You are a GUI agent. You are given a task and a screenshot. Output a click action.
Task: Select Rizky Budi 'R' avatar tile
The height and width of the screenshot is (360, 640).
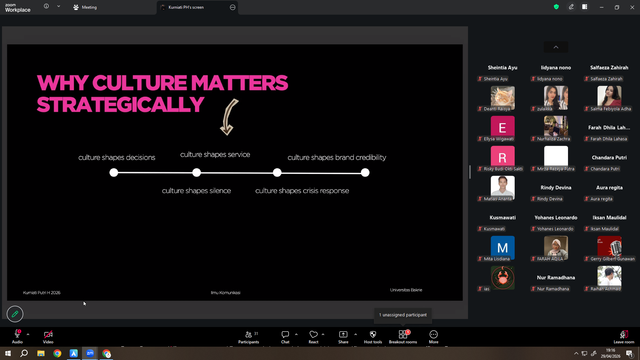[502, 158]
